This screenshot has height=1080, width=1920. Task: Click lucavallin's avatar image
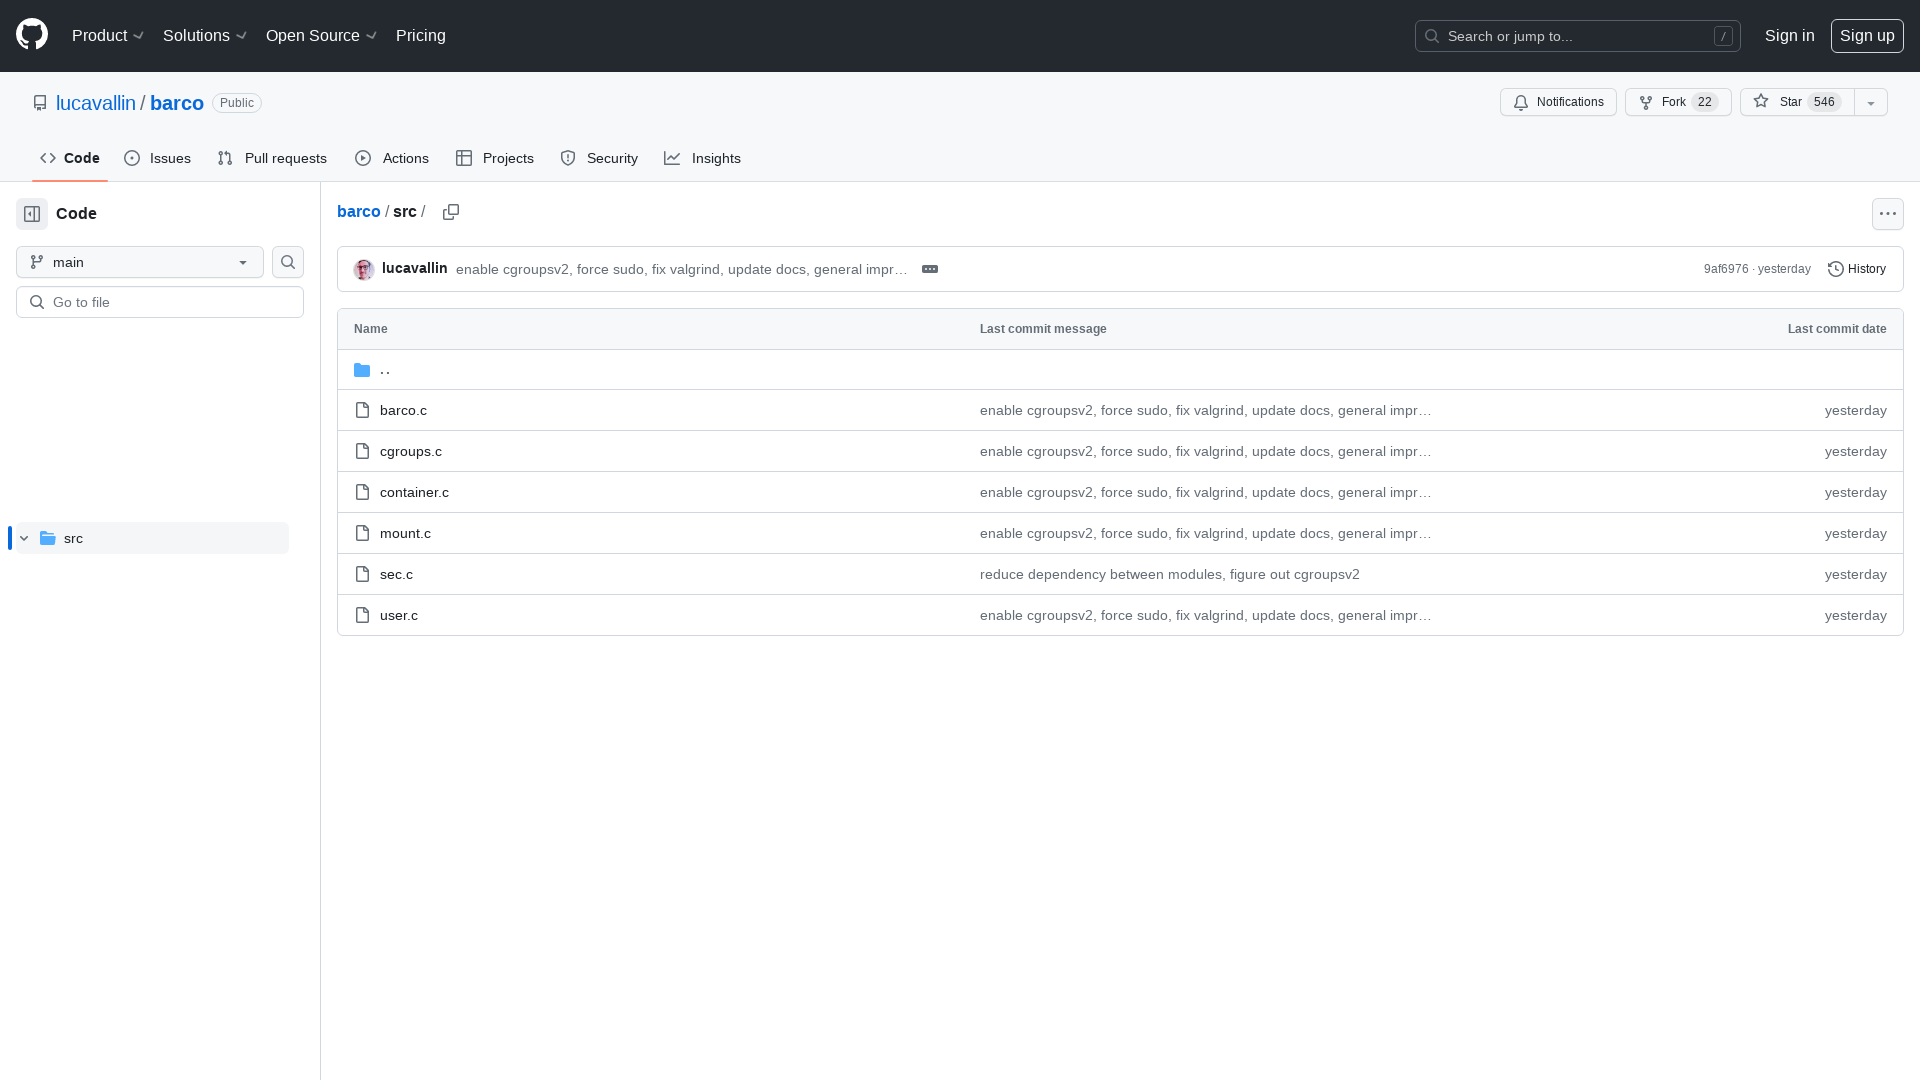[x=364, y=270]
